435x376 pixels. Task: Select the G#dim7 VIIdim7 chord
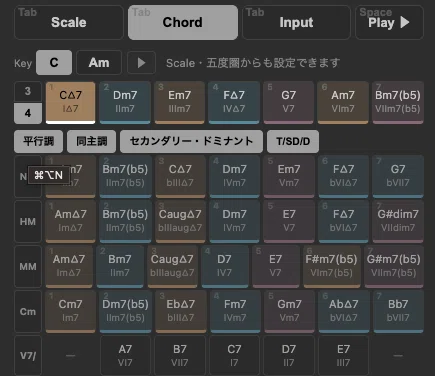pyautogui.click(x=398, y=221)
